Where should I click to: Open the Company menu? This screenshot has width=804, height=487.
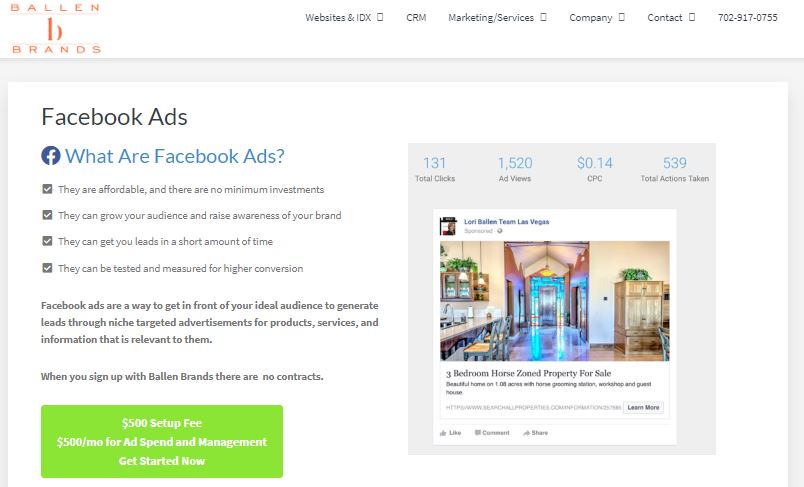[591, 17]
